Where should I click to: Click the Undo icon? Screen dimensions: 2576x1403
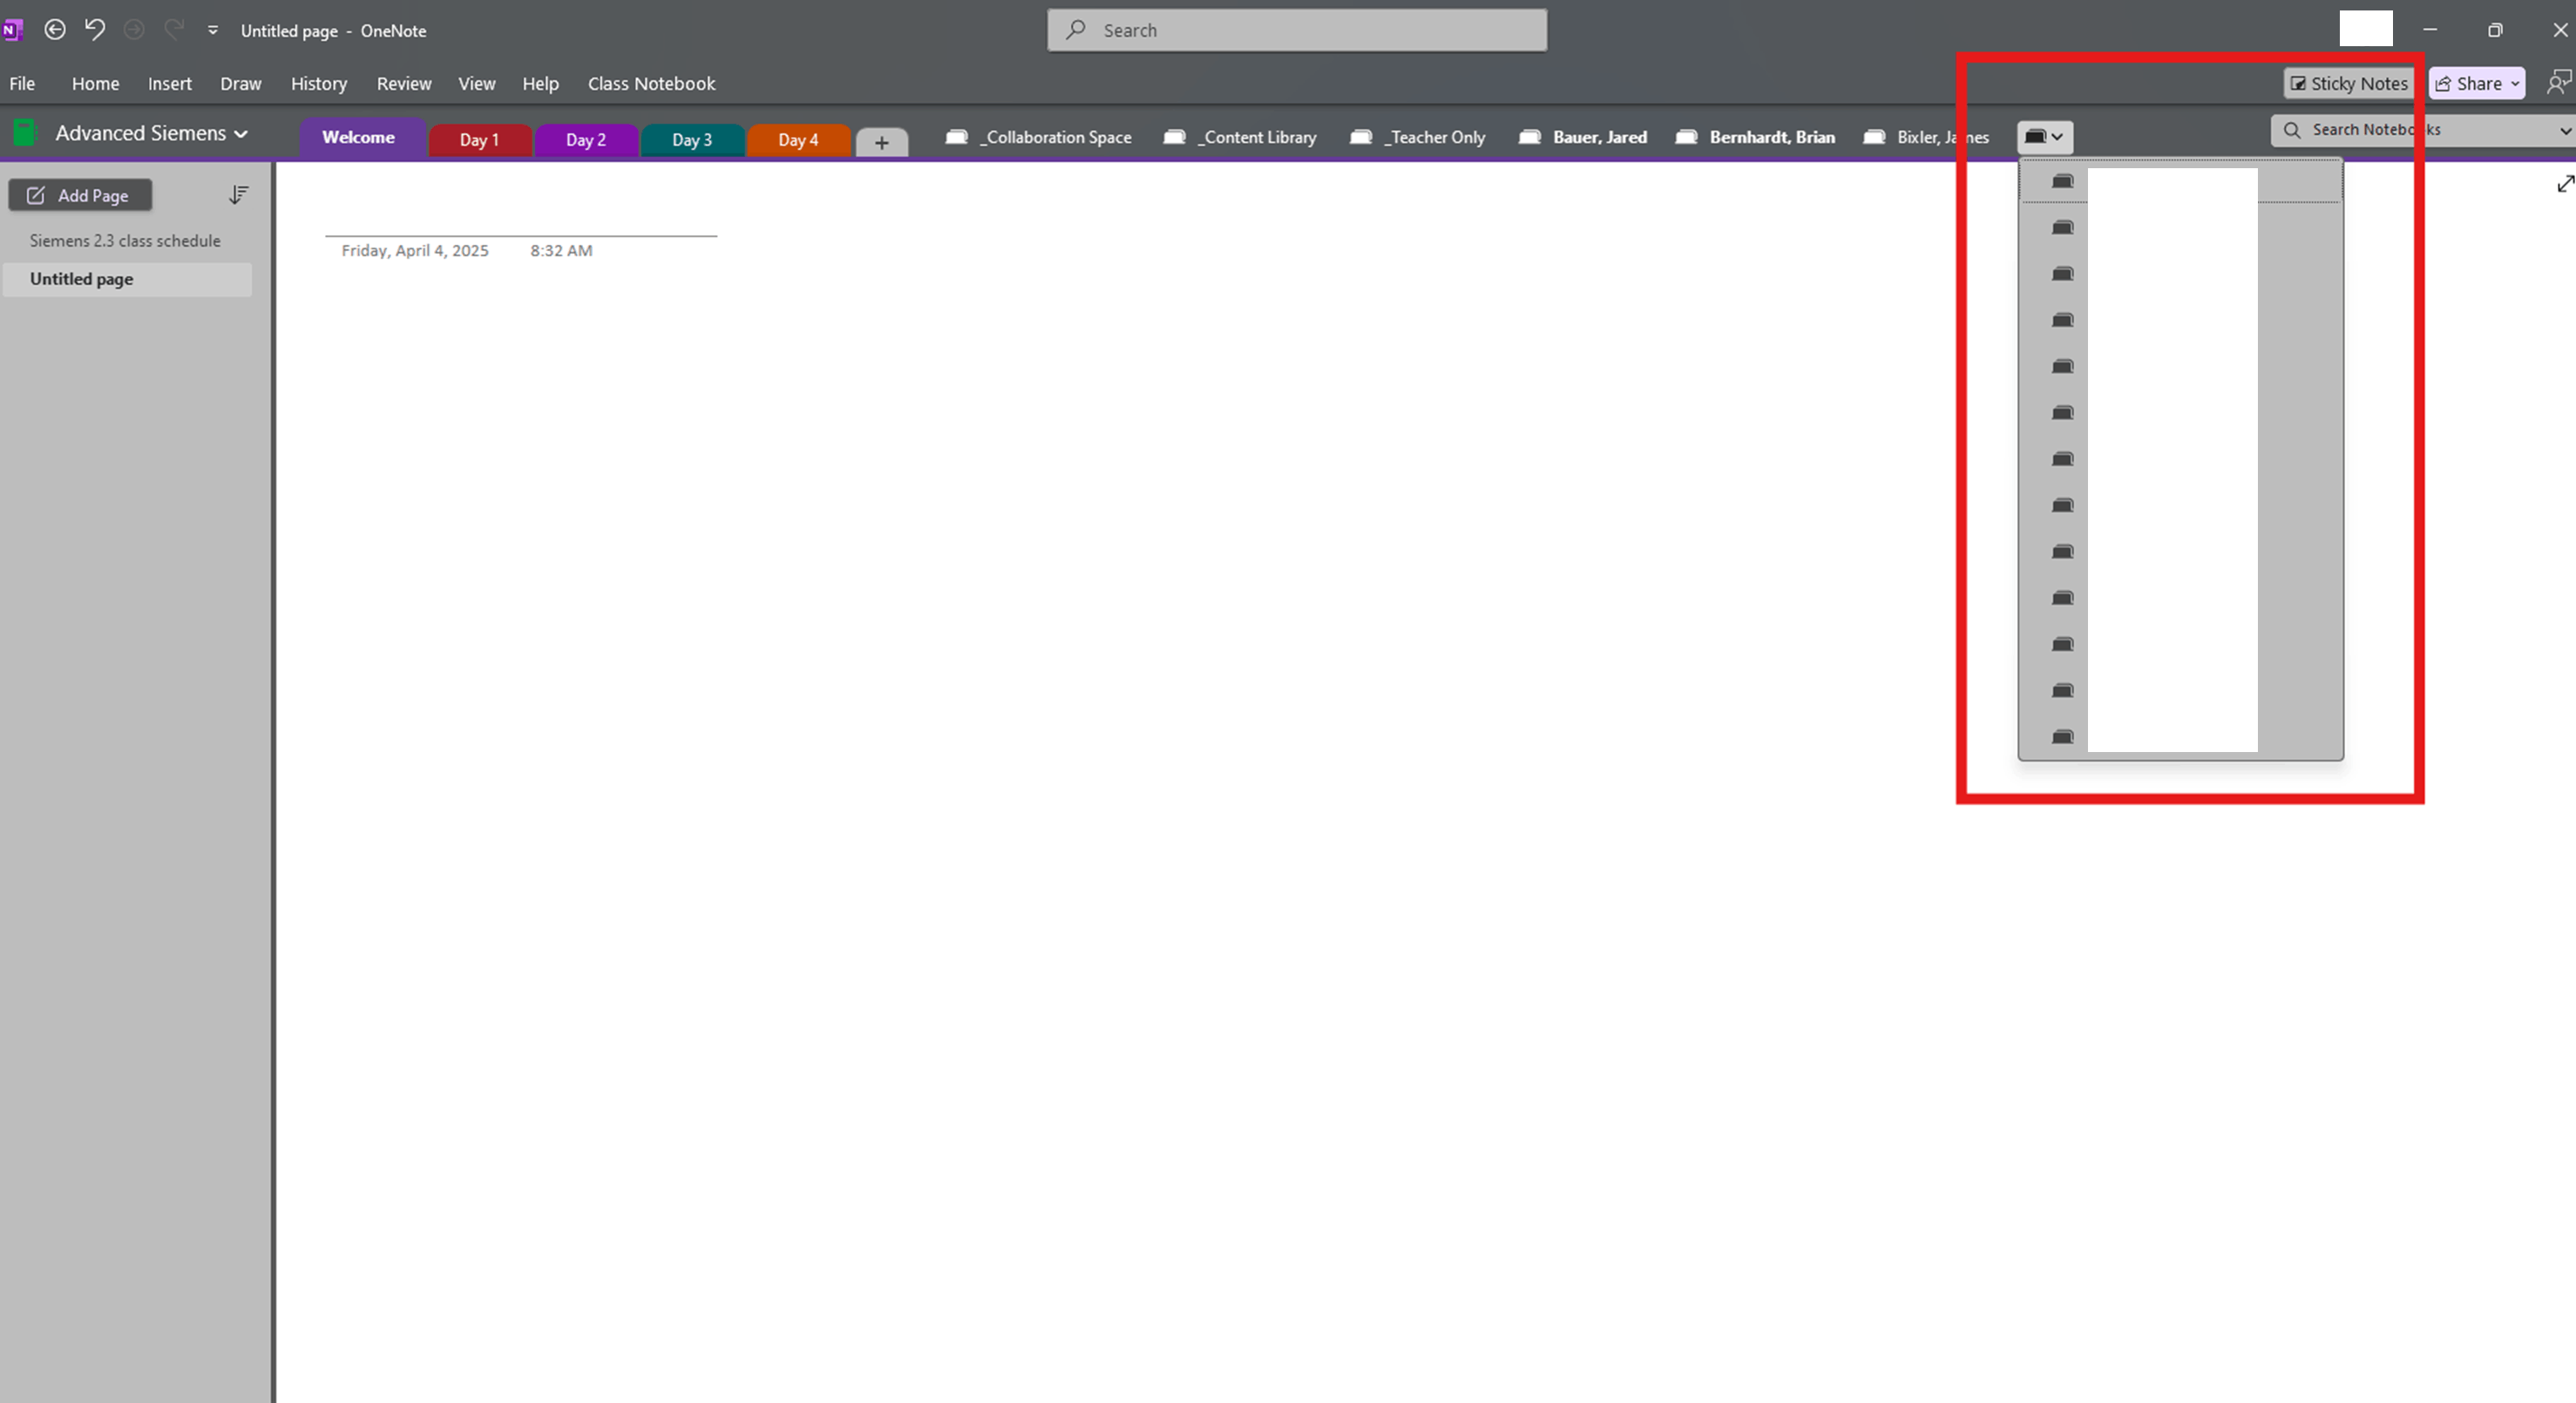pyautogui.click(x=95, y=30)
